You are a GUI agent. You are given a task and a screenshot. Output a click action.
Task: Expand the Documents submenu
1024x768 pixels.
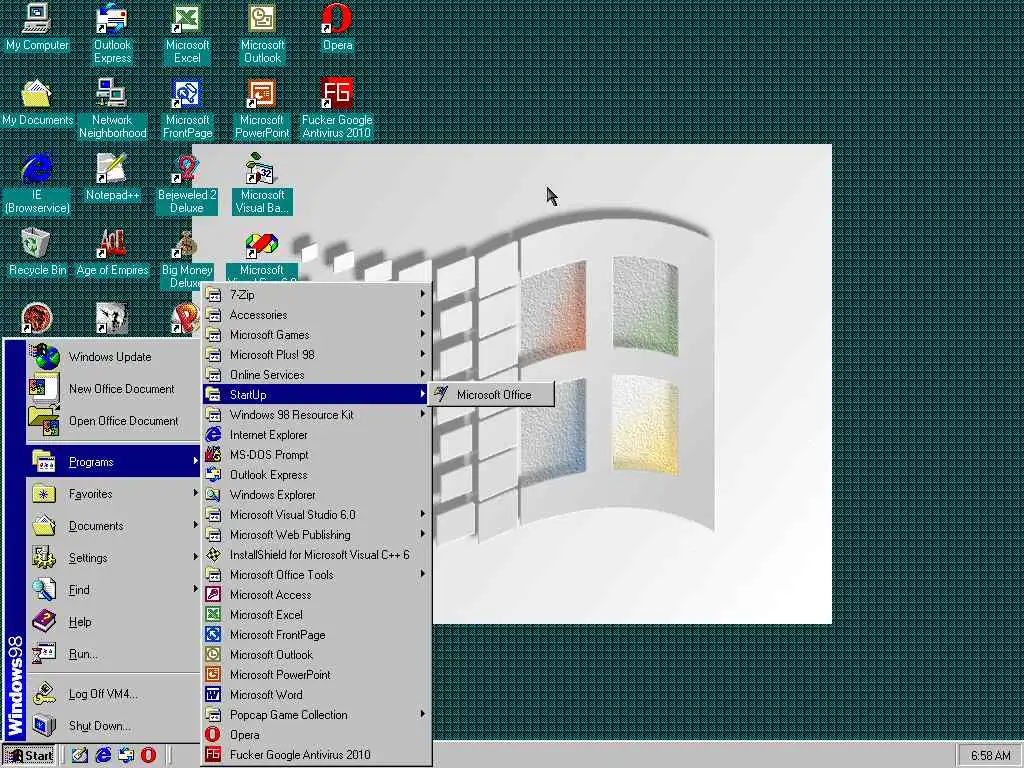coord(114,526)
